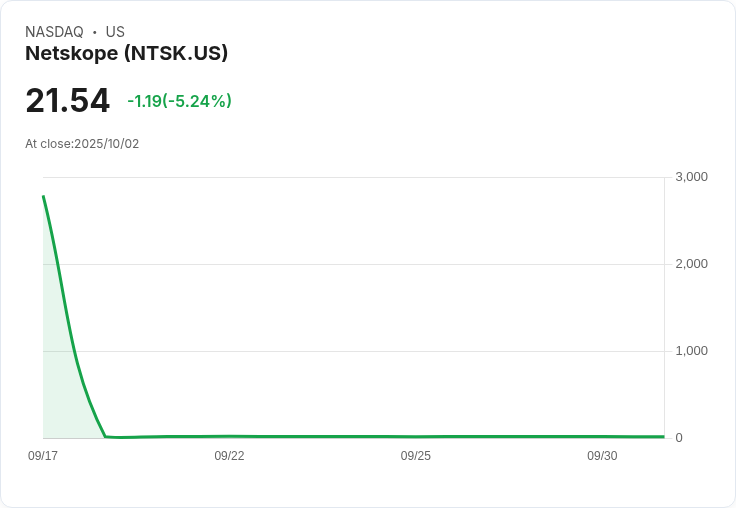Click the green chart line peak at 09/17
This screenshot has width=736, height=508.
[44, 196]
